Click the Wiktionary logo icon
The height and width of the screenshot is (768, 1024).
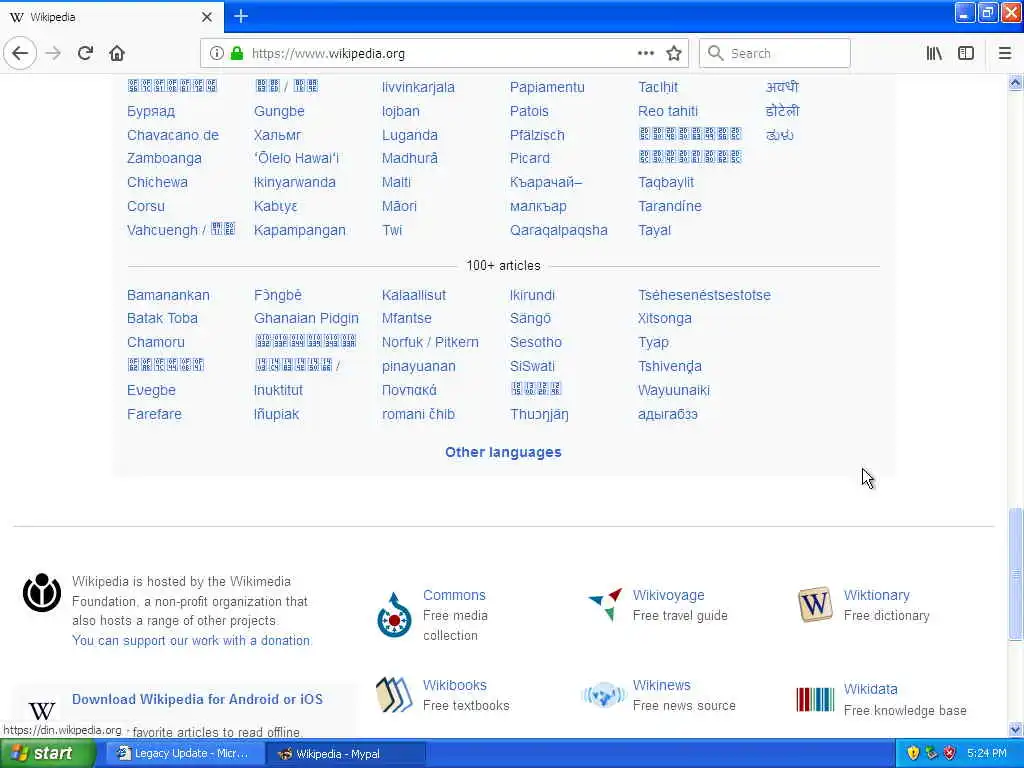tap(815, 604)
